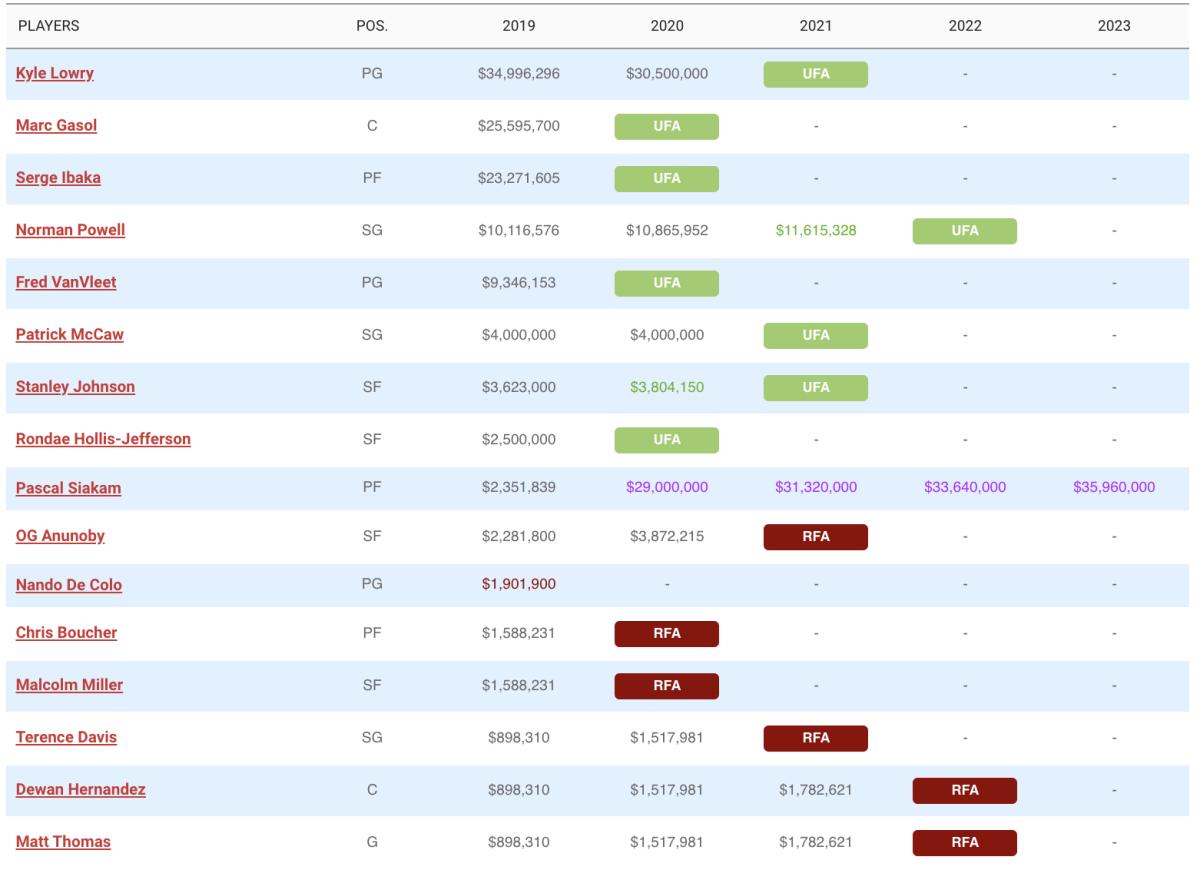Select the 2023 column header
1200x870 pixels.
(1113, 26)
